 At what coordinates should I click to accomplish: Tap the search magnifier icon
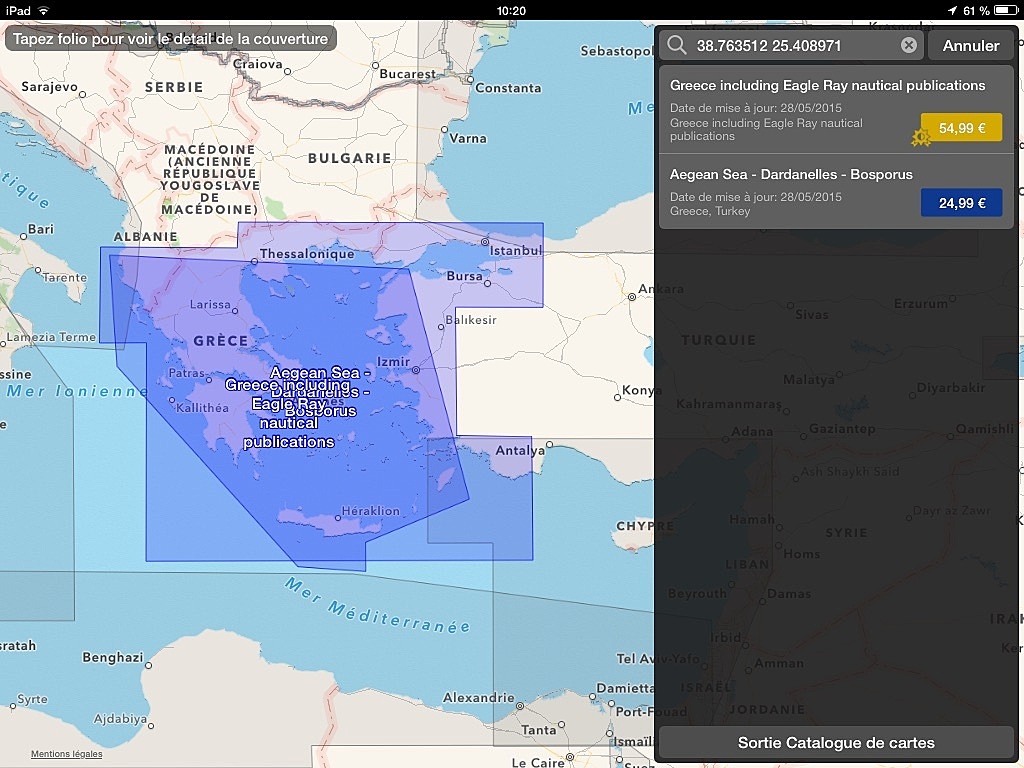(x=677, y=45)
